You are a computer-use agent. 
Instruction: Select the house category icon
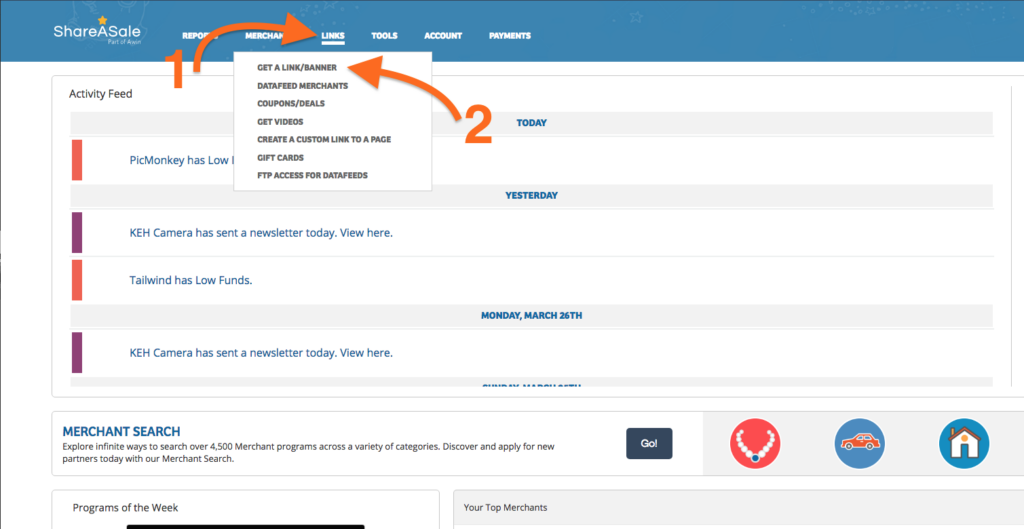coord(964,443)
